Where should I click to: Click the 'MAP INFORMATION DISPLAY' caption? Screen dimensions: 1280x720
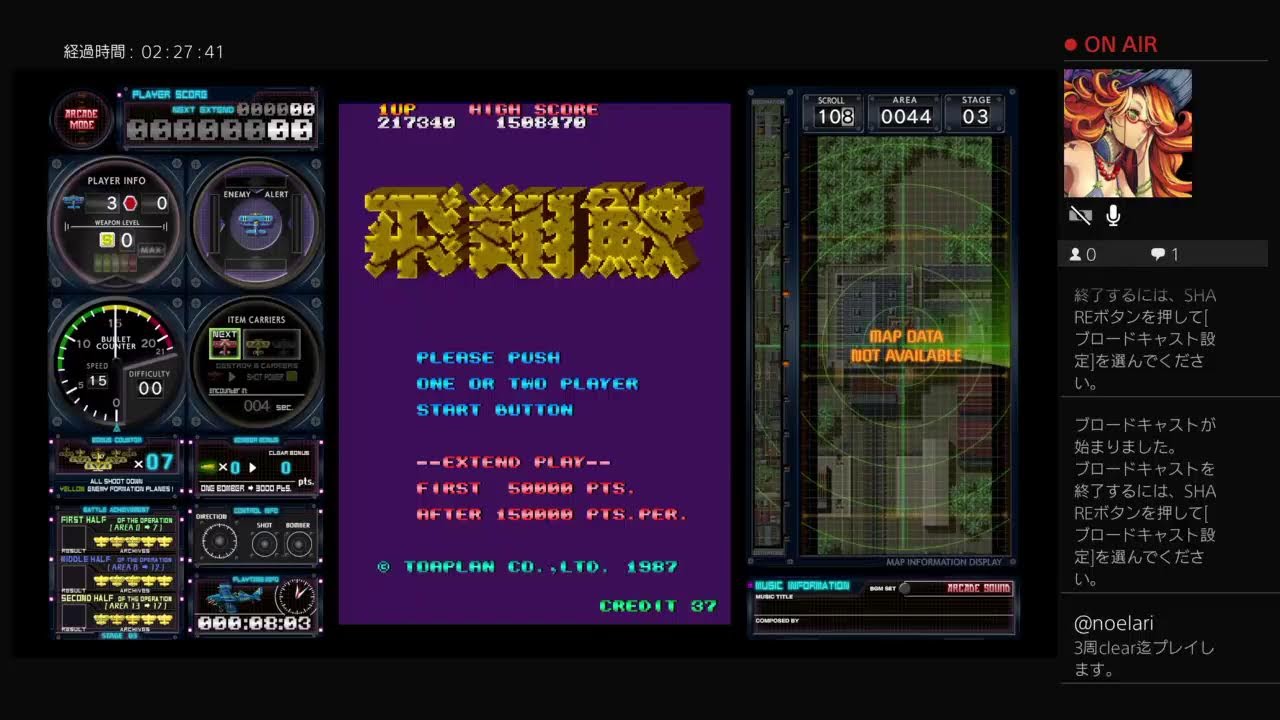944,562
